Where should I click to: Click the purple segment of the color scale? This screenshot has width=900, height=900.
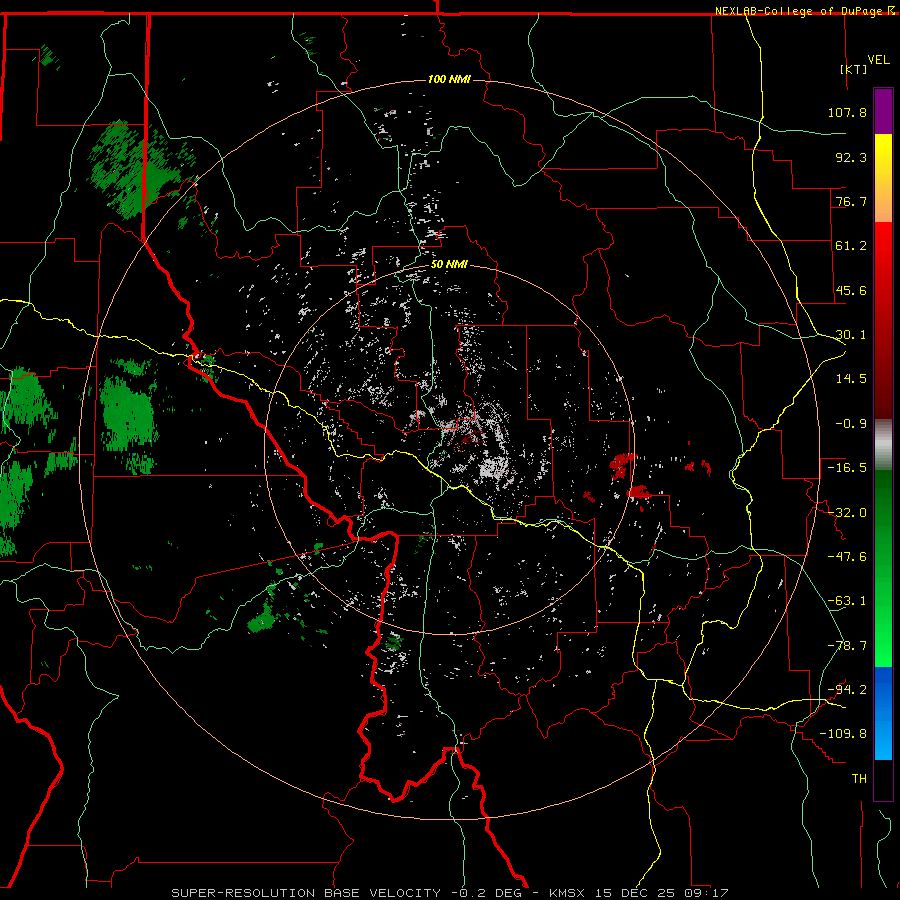coord(883,111)
